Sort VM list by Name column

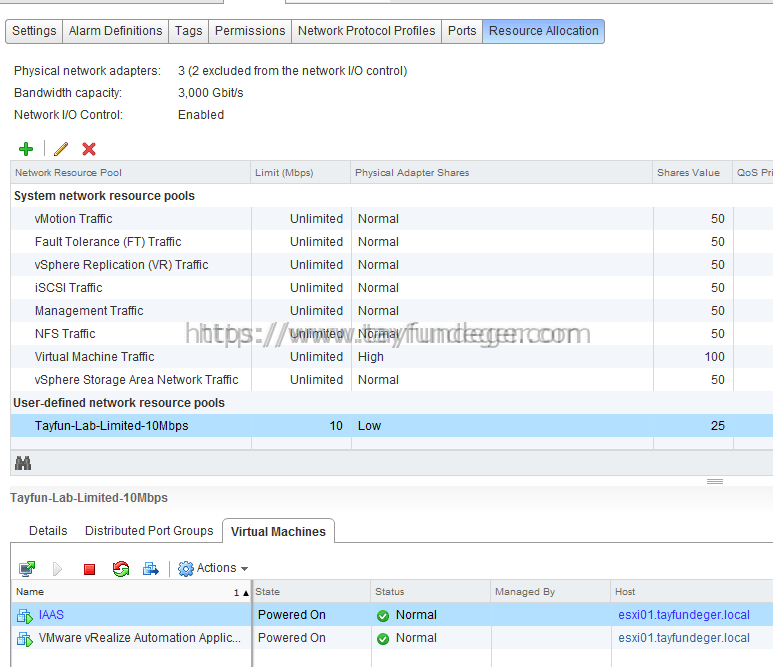(x=131, y=592)
